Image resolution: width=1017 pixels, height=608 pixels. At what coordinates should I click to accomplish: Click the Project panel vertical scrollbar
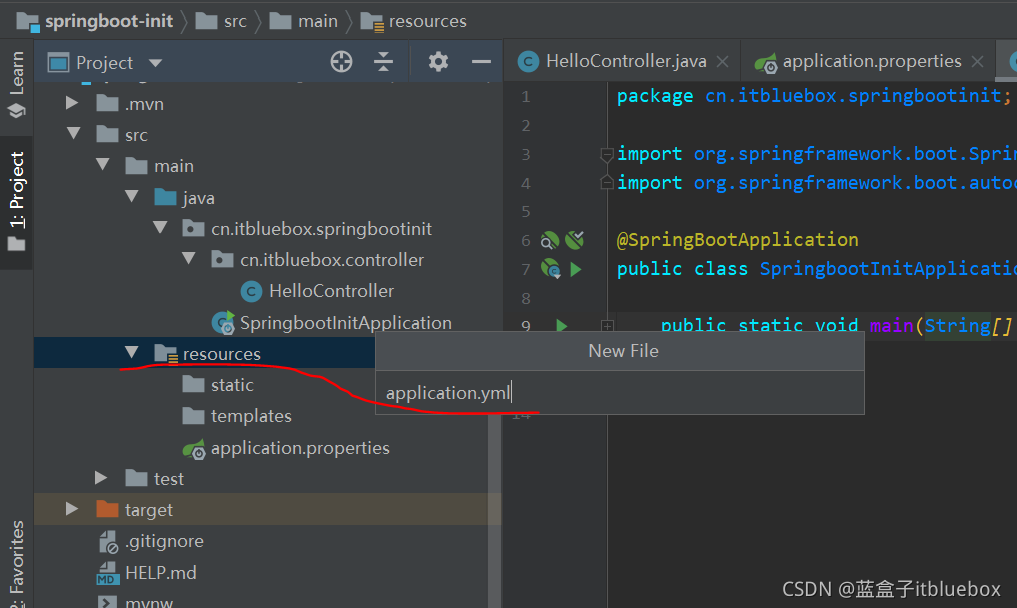click(494, 509)
